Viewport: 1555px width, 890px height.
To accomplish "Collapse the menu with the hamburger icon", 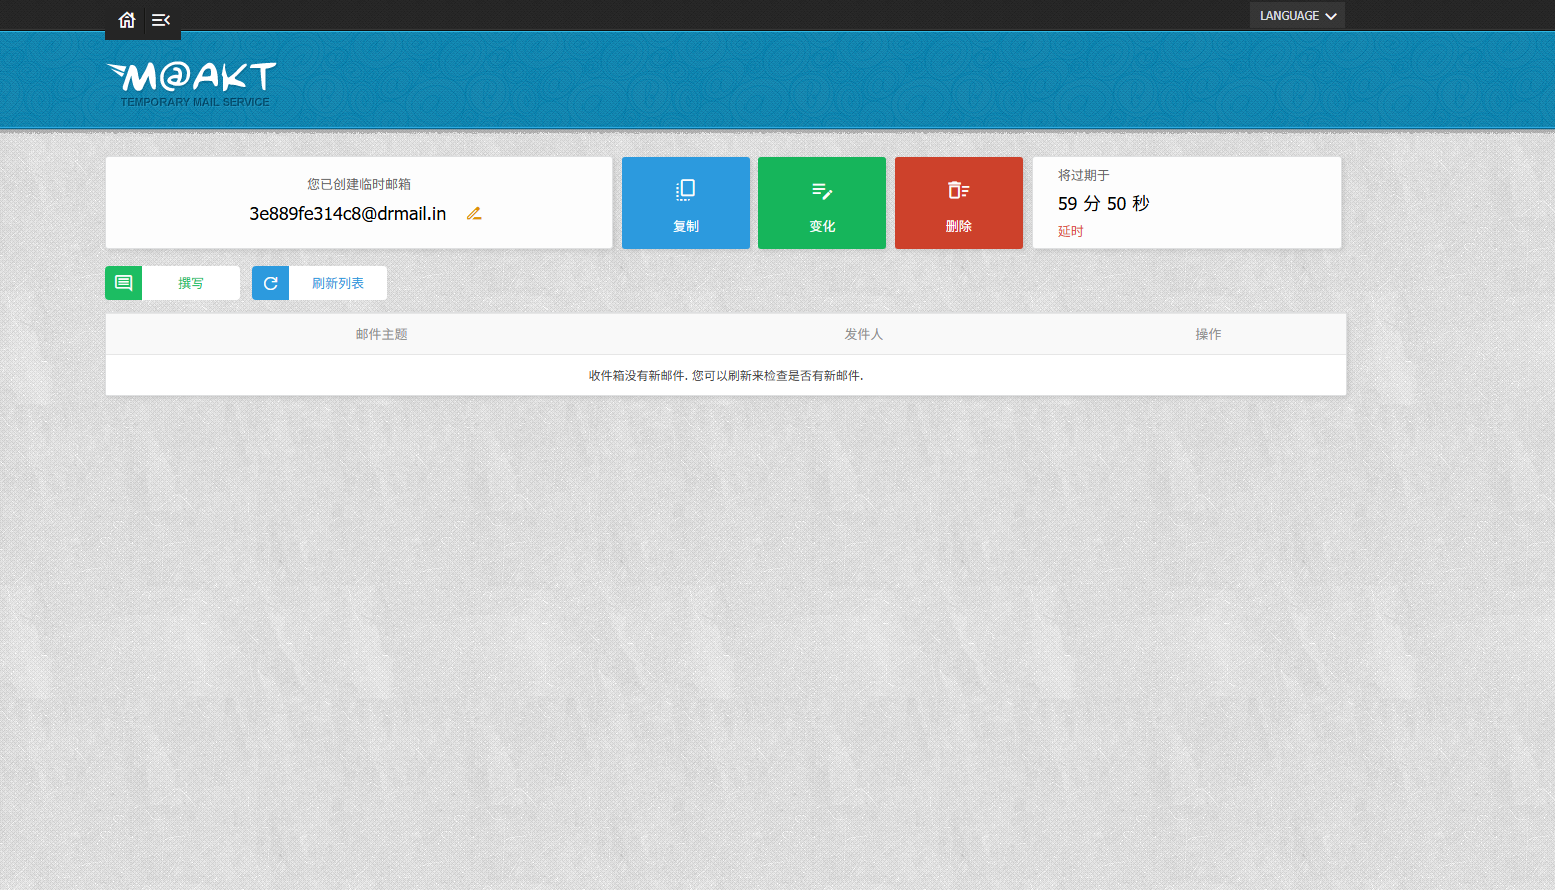I will pos(161,20).
